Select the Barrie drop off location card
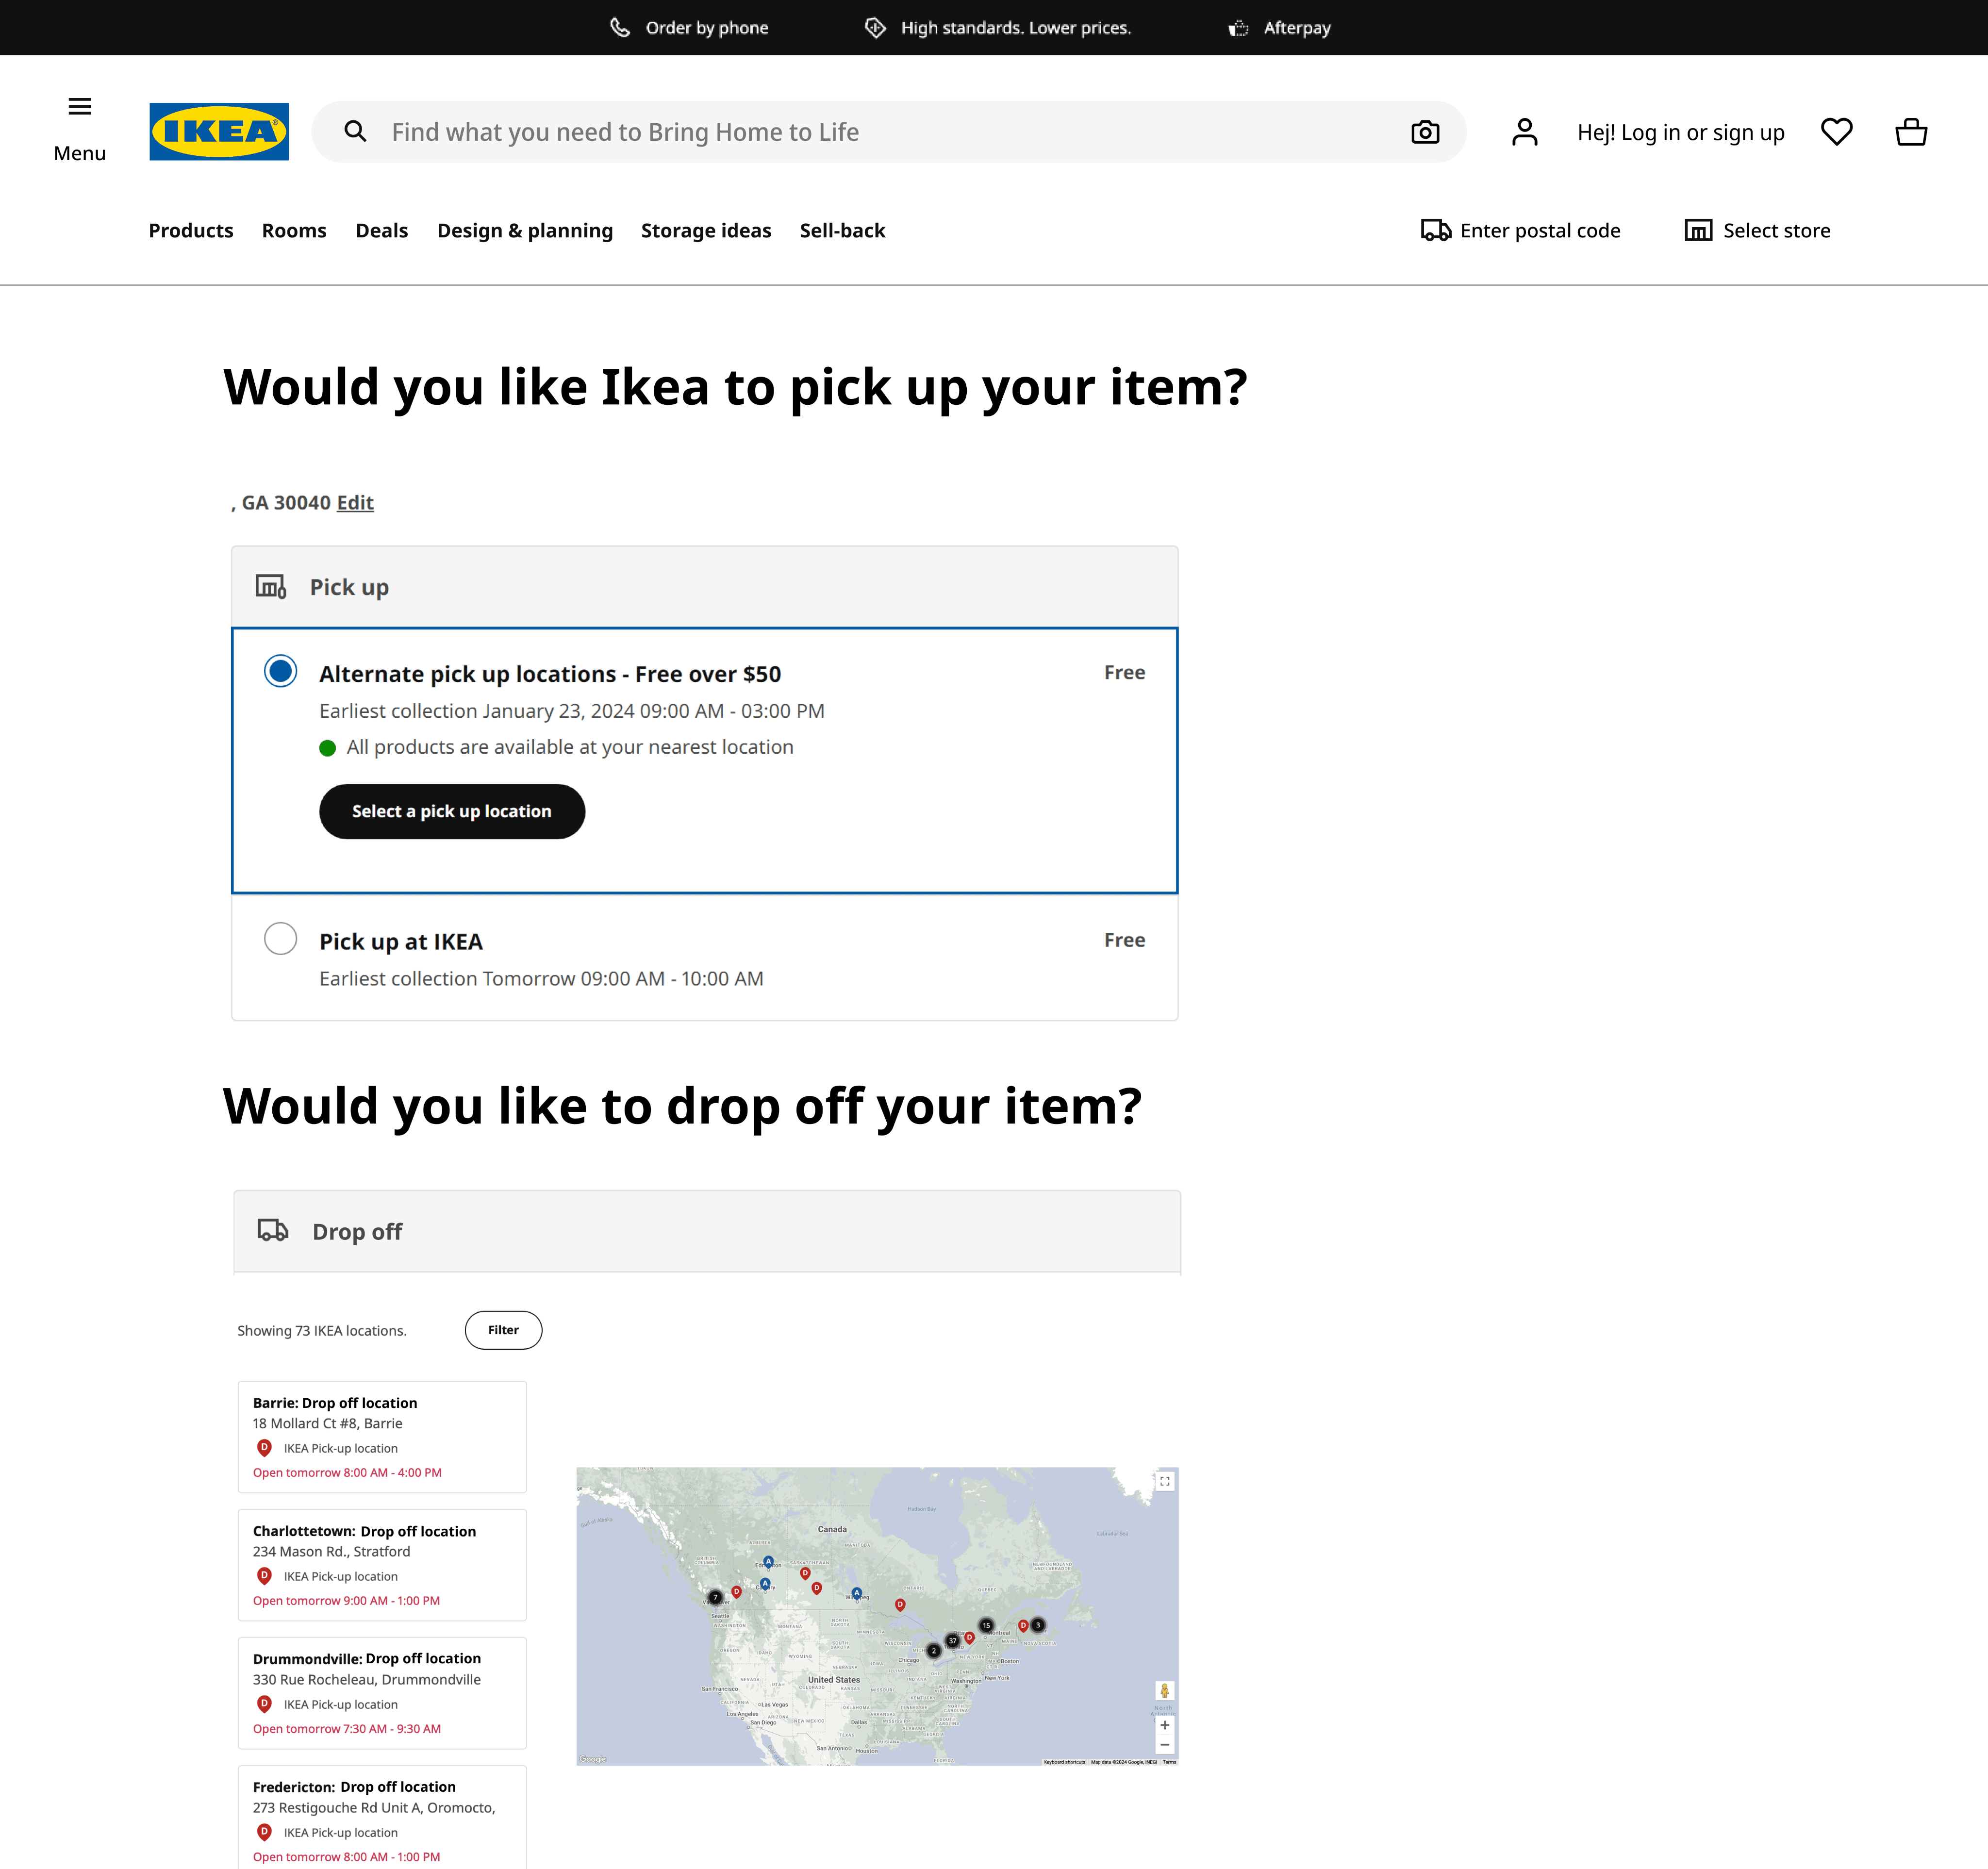This screenshot has width=1988, height=1869. tap(382, 1436)
